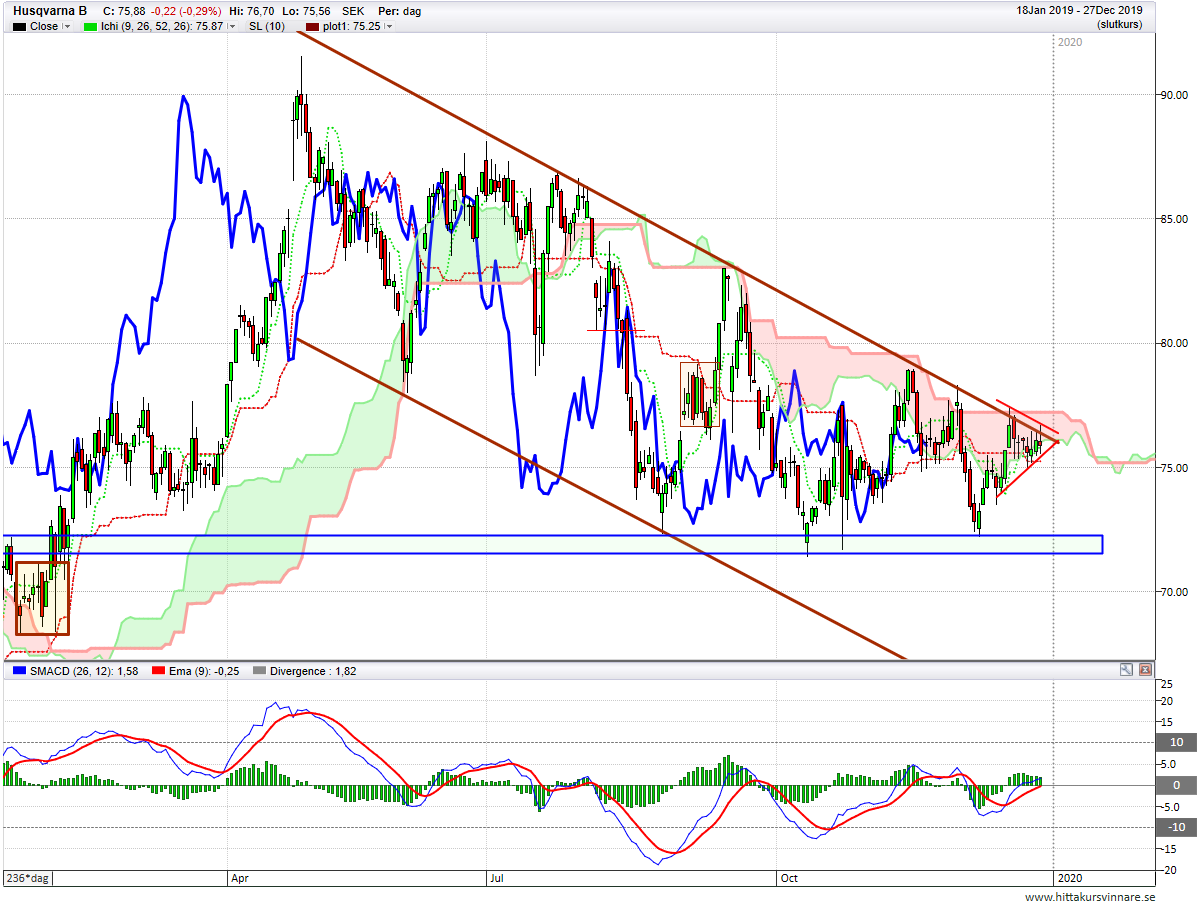Click the indicator level 0 marker
The image size is (1200, 902).
coord(1175,785)
